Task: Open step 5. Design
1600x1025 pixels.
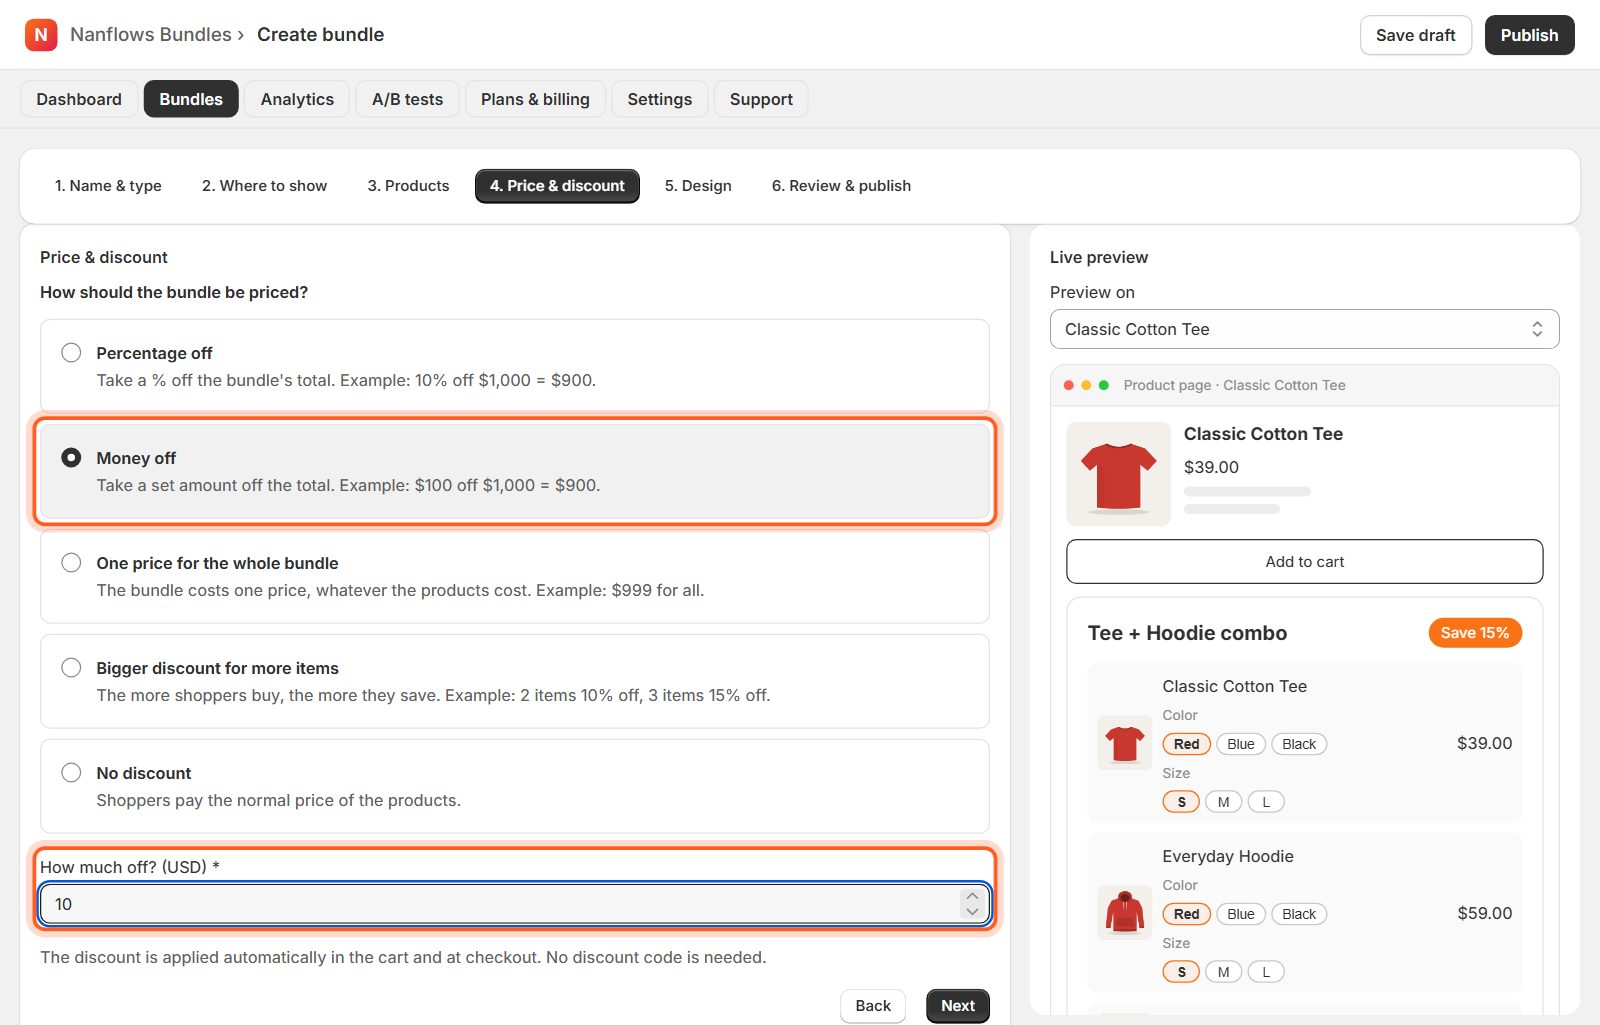Action: point(698,186)
